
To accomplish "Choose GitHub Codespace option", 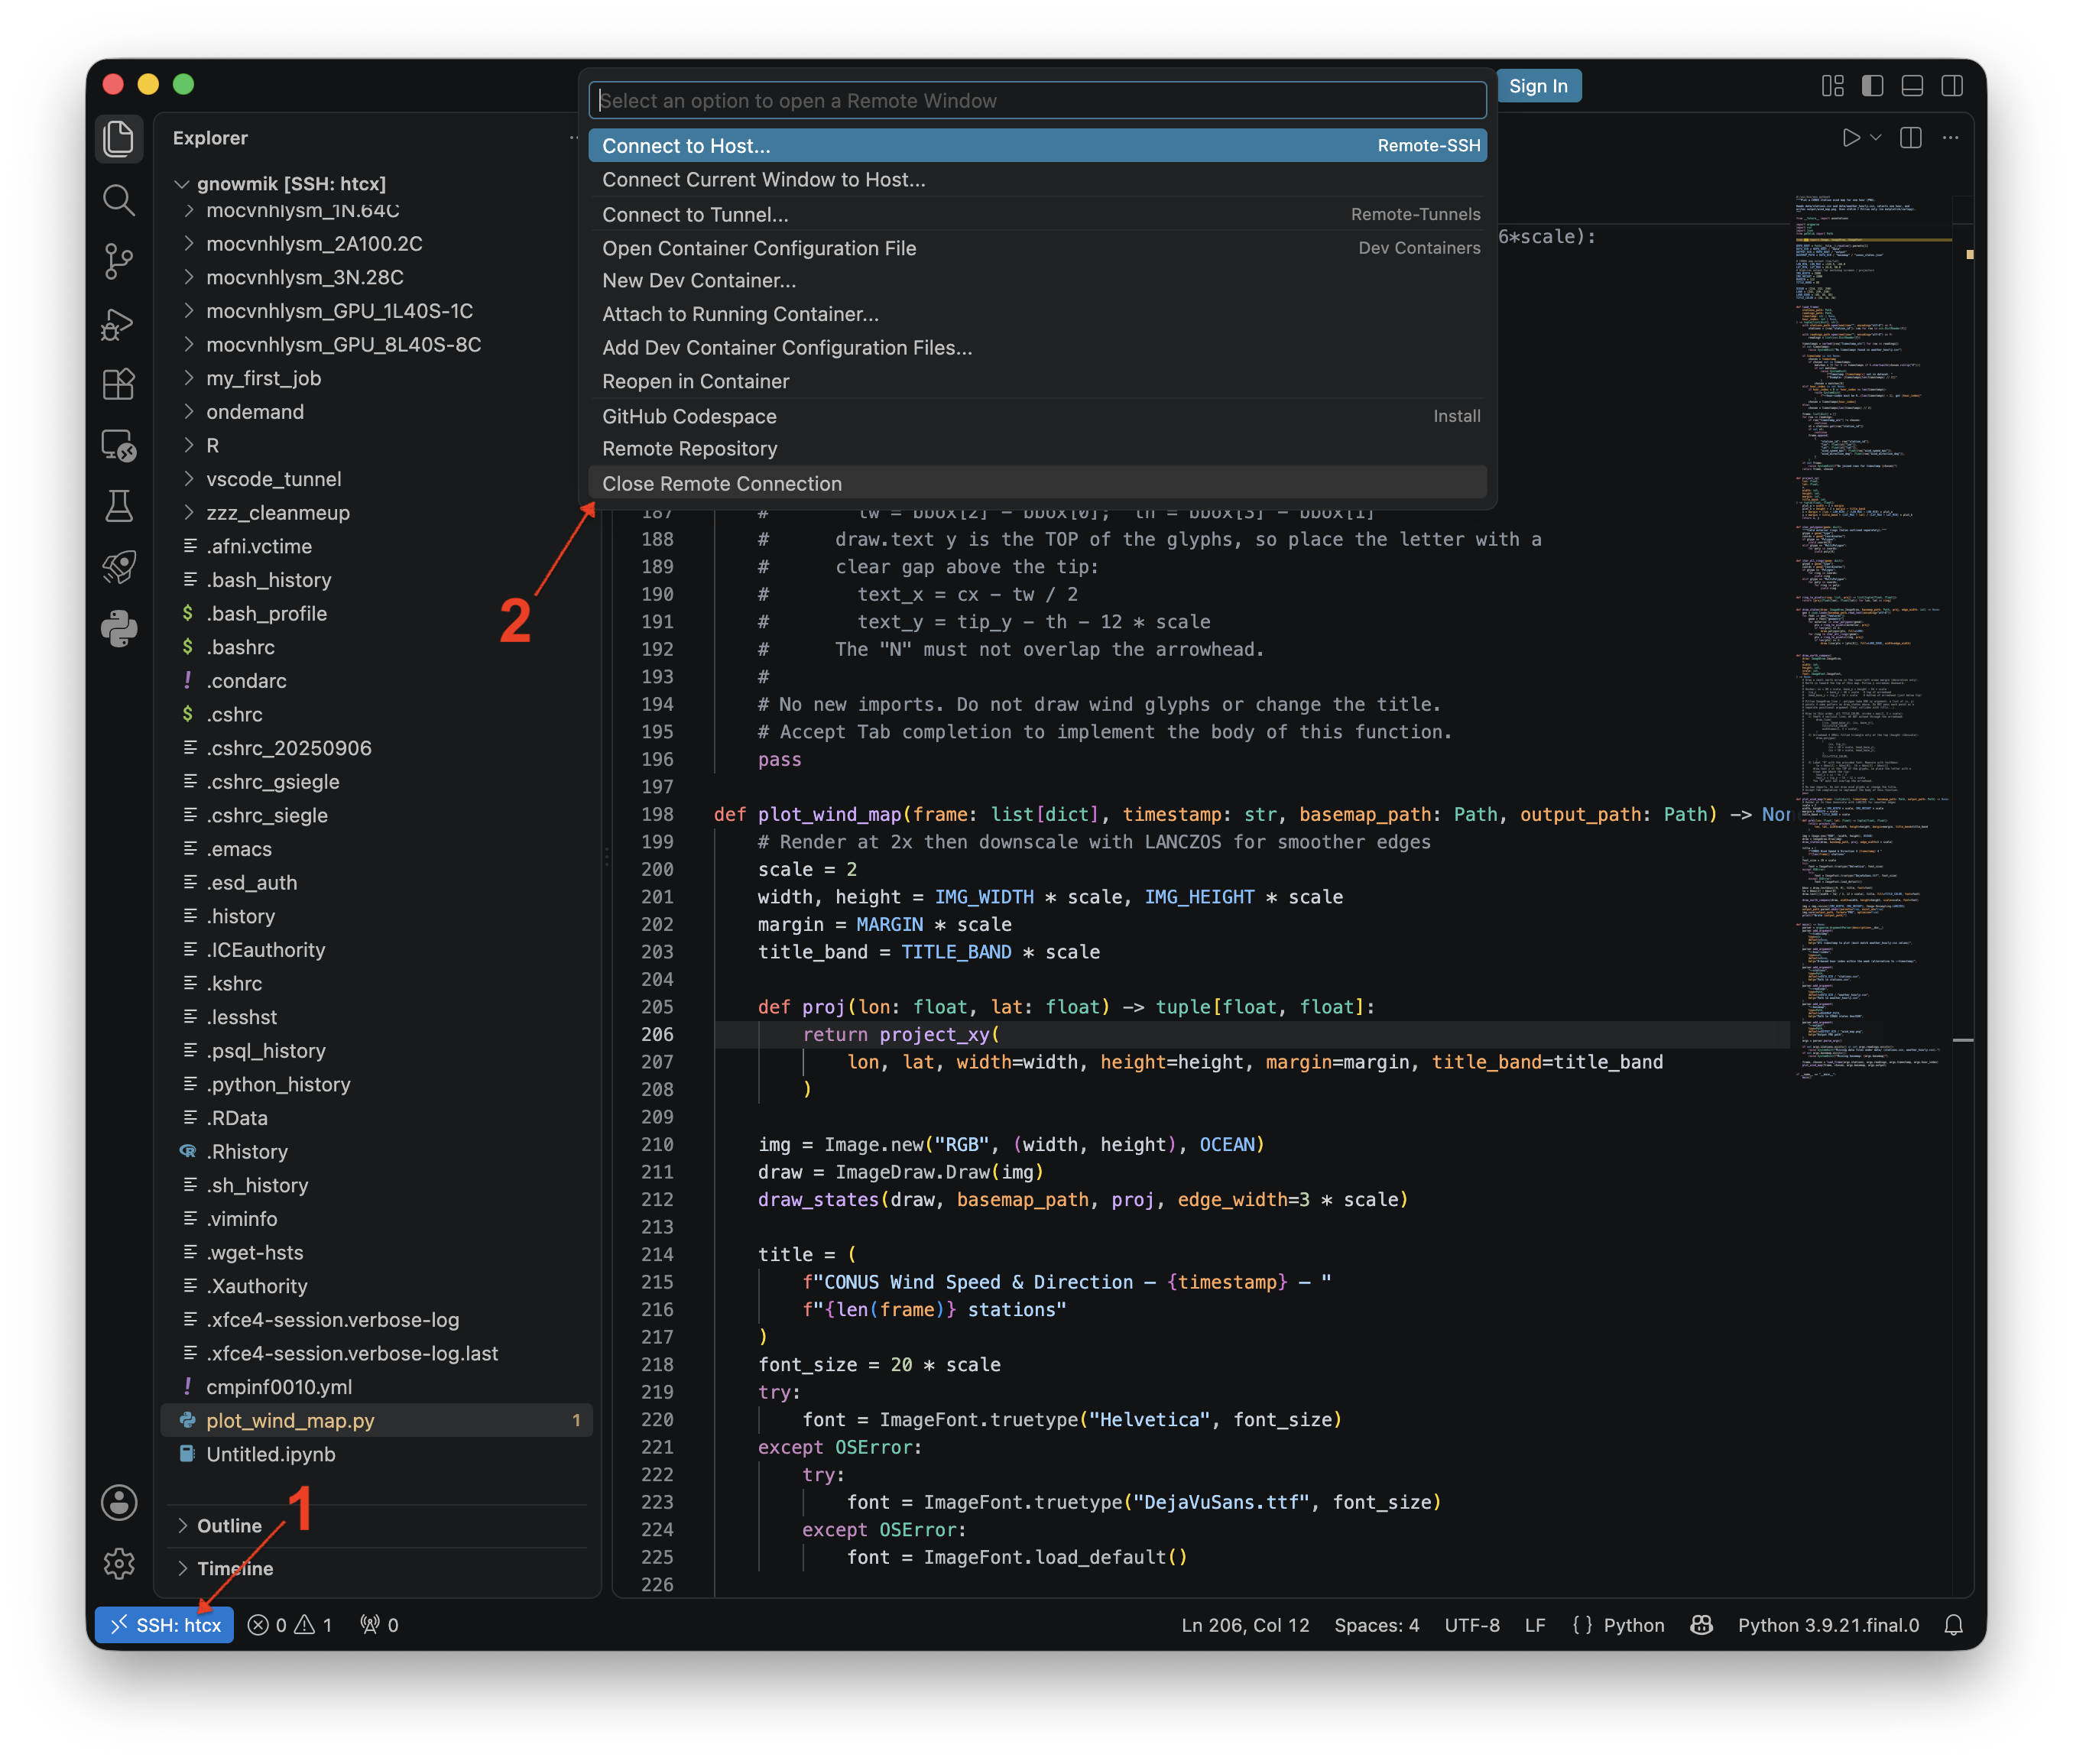I will (x=1037, y=416).
